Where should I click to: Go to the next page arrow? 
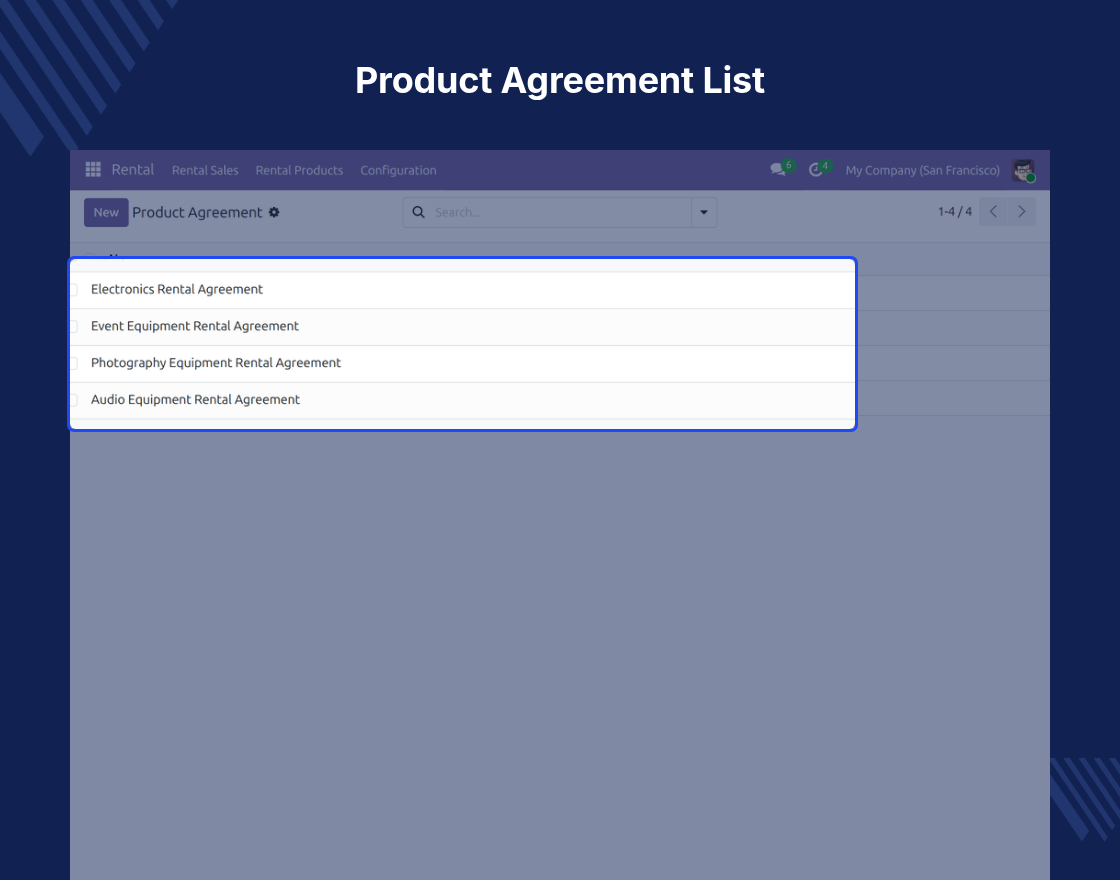tap(1021, 211)
